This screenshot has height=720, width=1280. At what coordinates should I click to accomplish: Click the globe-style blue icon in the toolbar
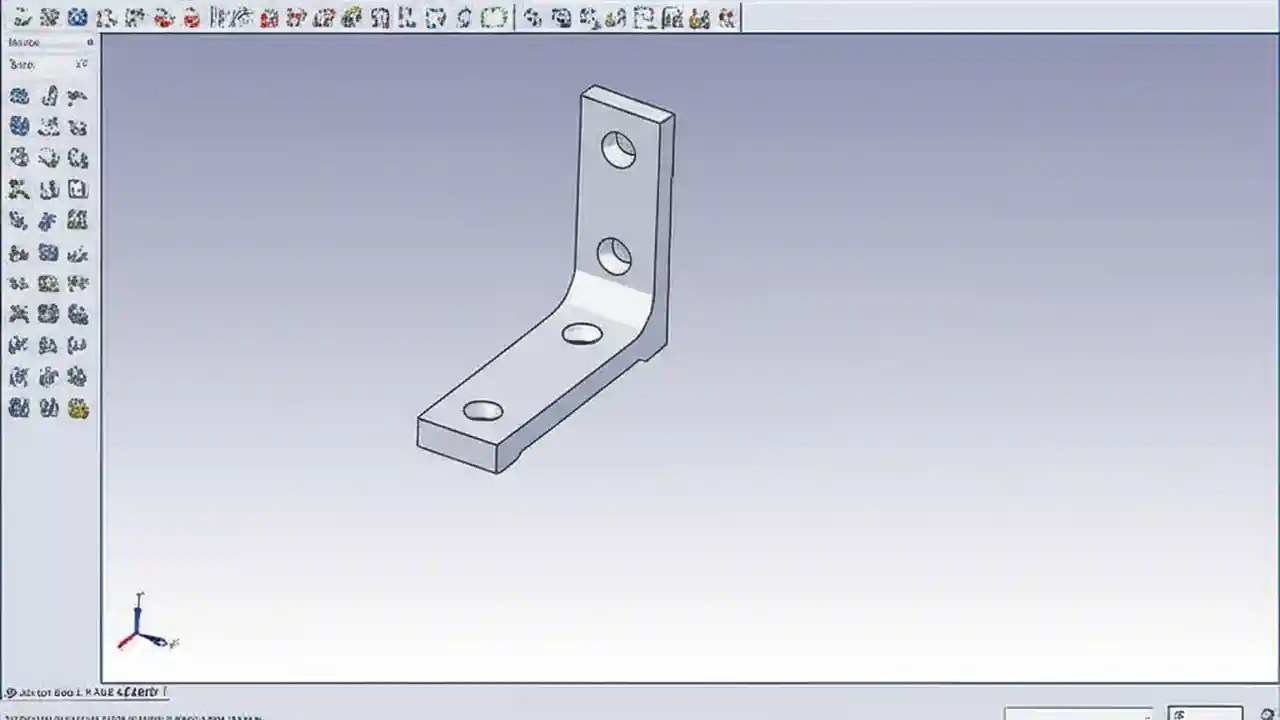77,17
